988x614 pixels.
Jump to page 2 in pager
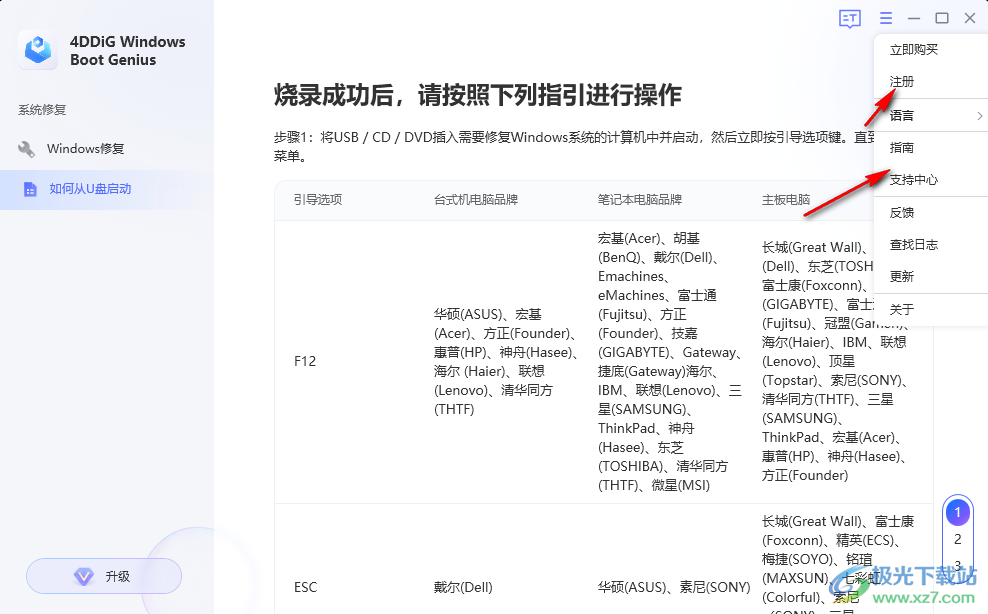[x=957, y=539]
